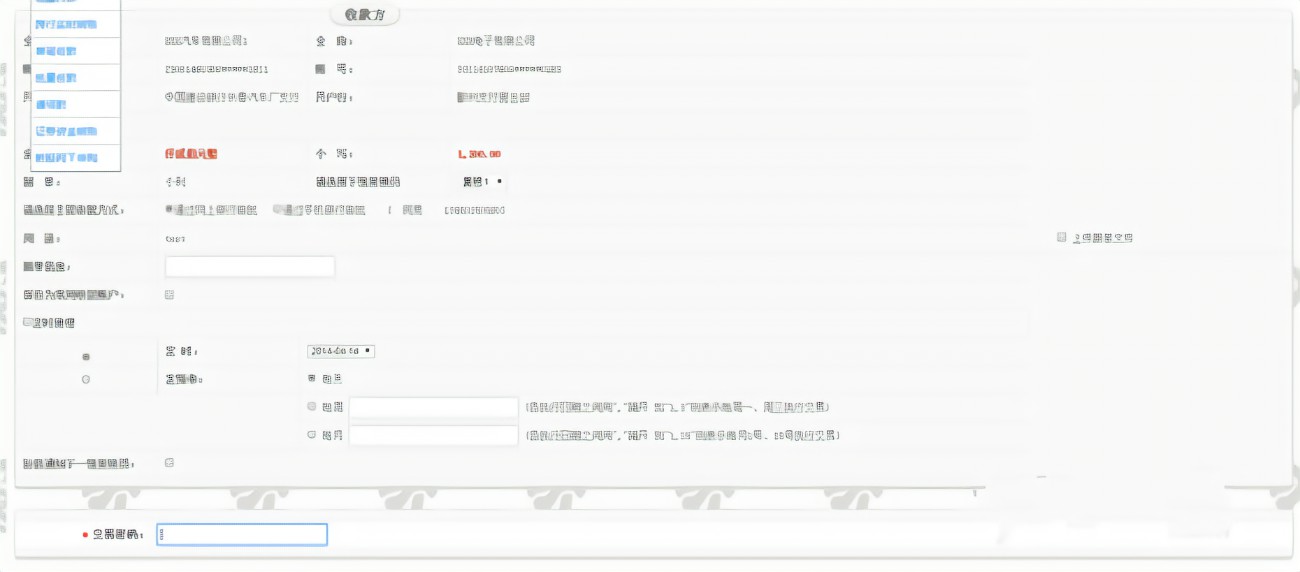The height and width of the screenshot is (572, 1300).
Task: Open the date dropdown showing a 2014 date
Action: pos(341,351)
